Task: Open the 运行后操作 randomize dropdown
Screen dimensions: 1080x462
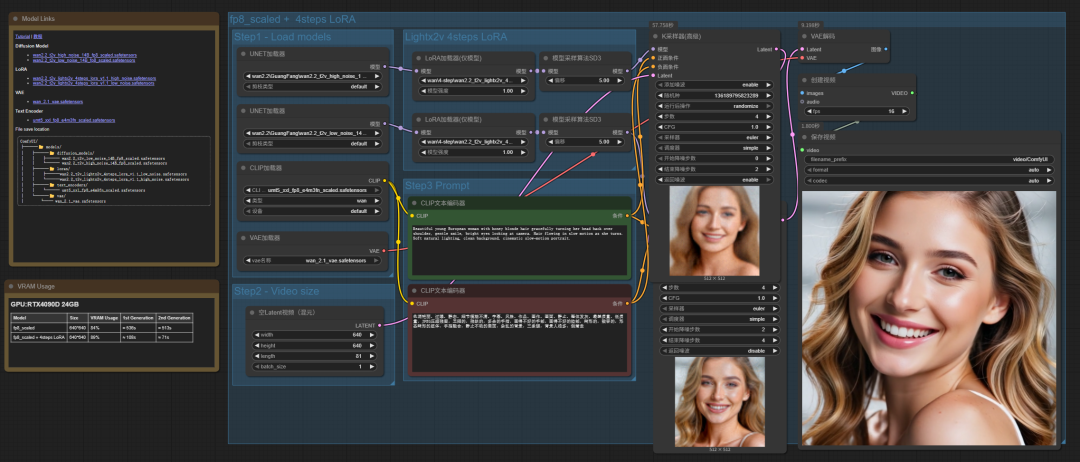Action: tap(716, 106)
